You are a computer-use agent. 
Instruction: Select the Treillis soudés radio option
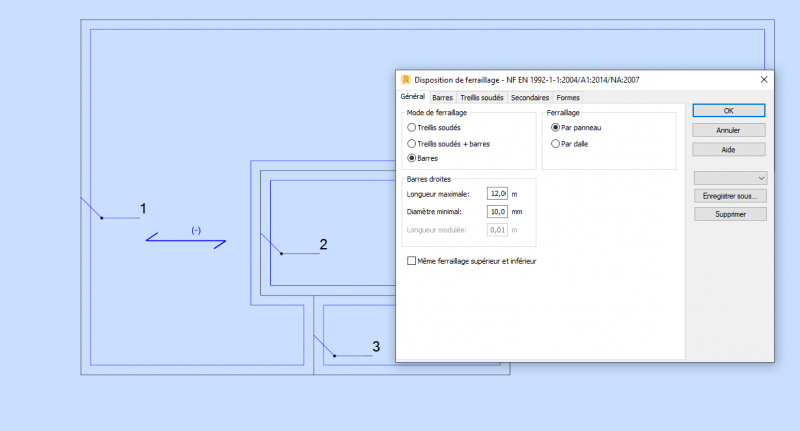click(x=411, y=128)
